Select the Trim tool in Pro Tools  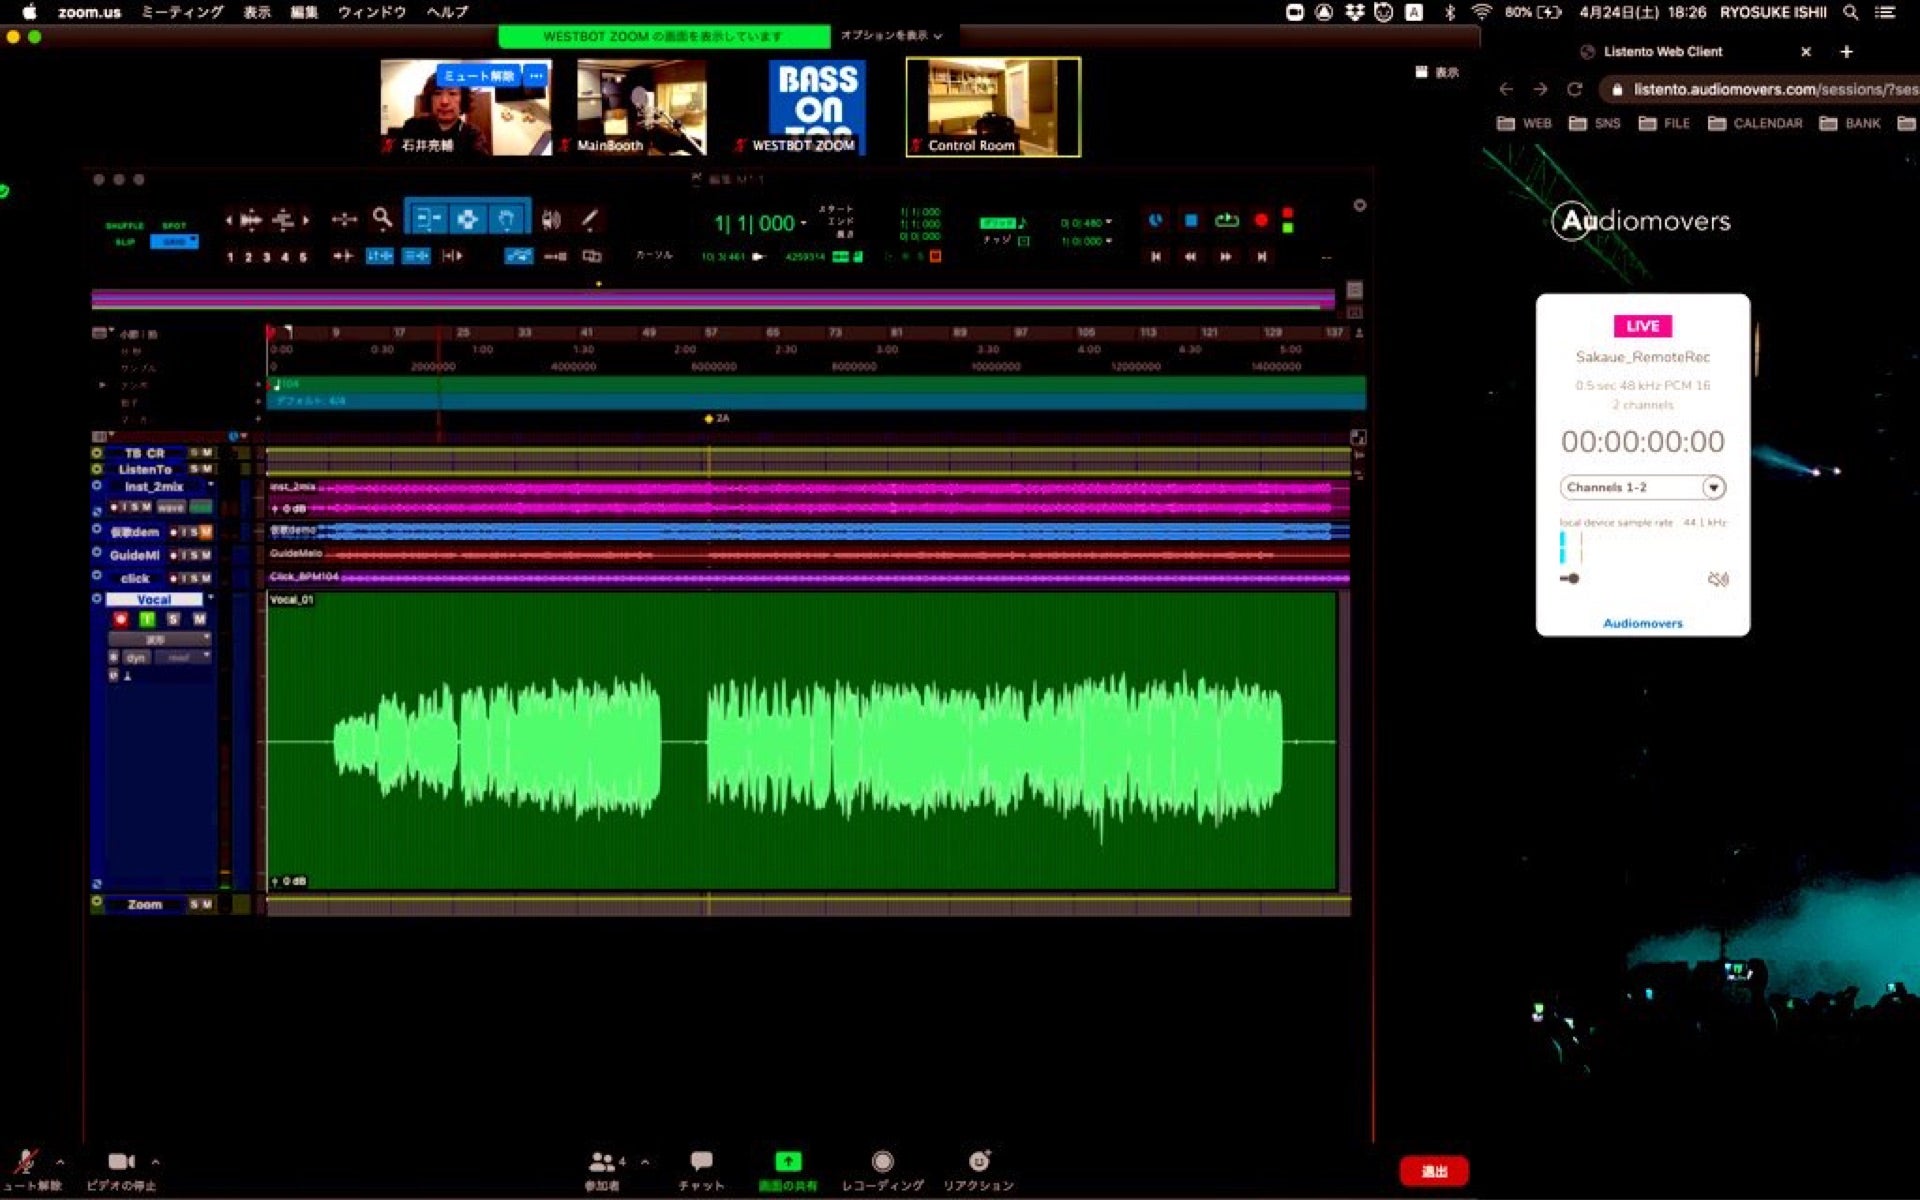(x=429, y=219)
